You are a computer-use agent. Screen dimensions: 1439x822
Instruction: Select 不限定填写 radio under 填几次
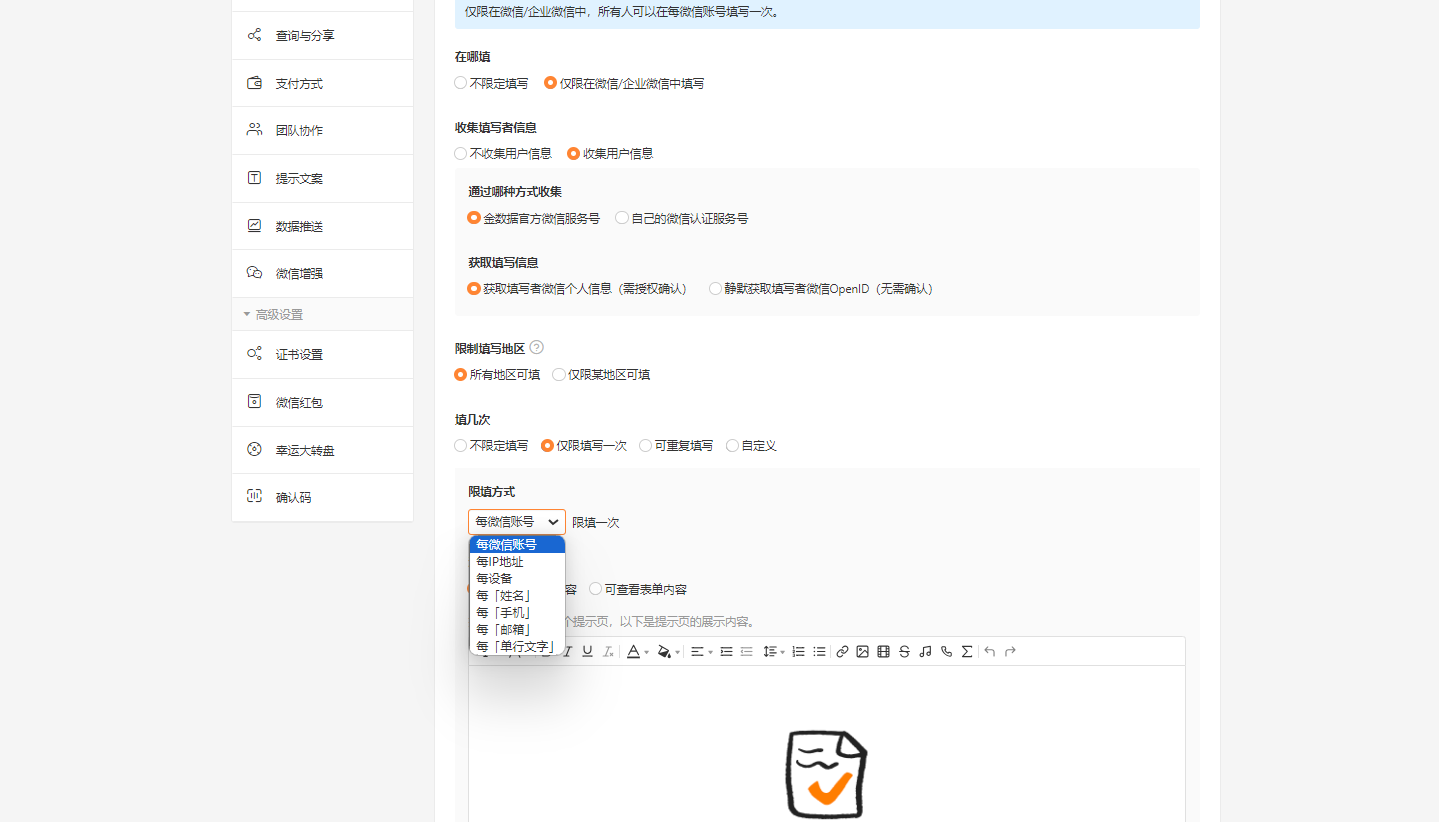click(x=461, y=445)
